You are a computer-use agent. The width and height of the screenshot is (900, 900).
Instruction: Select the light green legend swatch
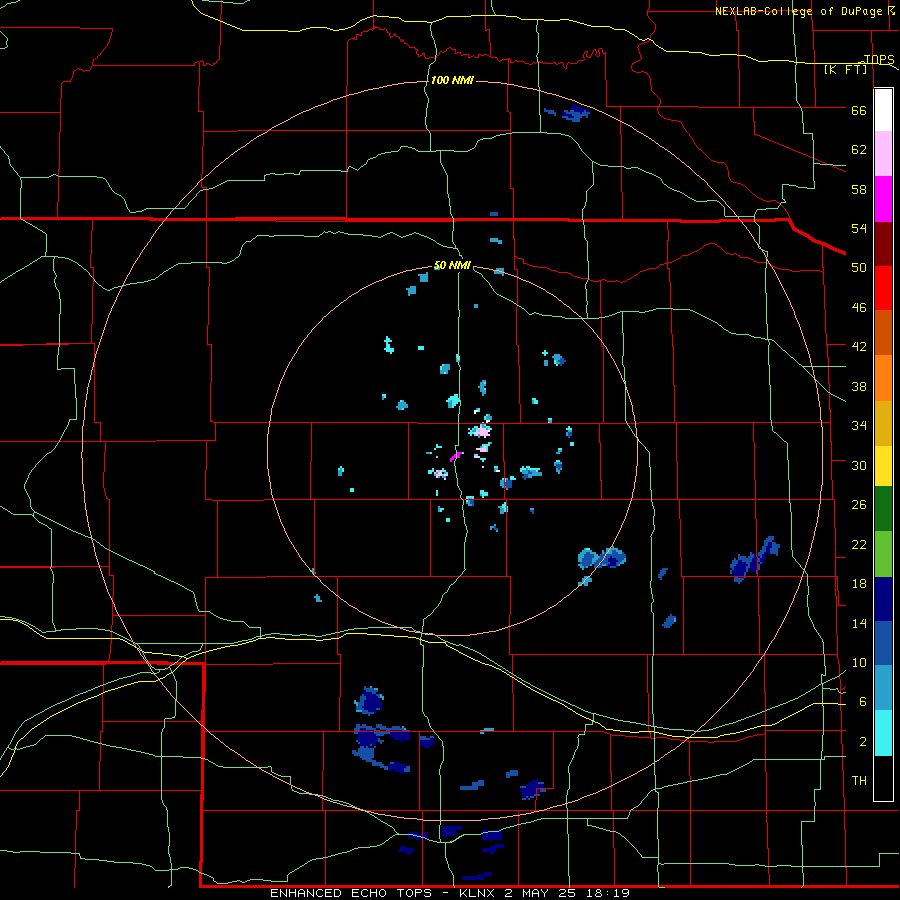883,554
